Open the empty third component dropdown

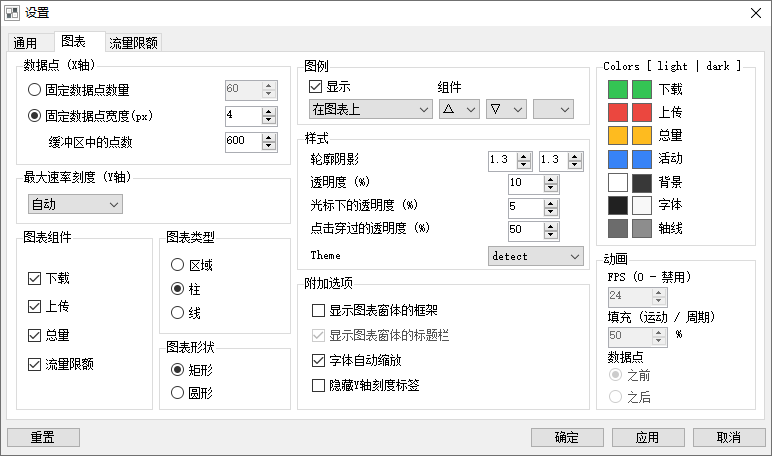[x=553, y=109]
